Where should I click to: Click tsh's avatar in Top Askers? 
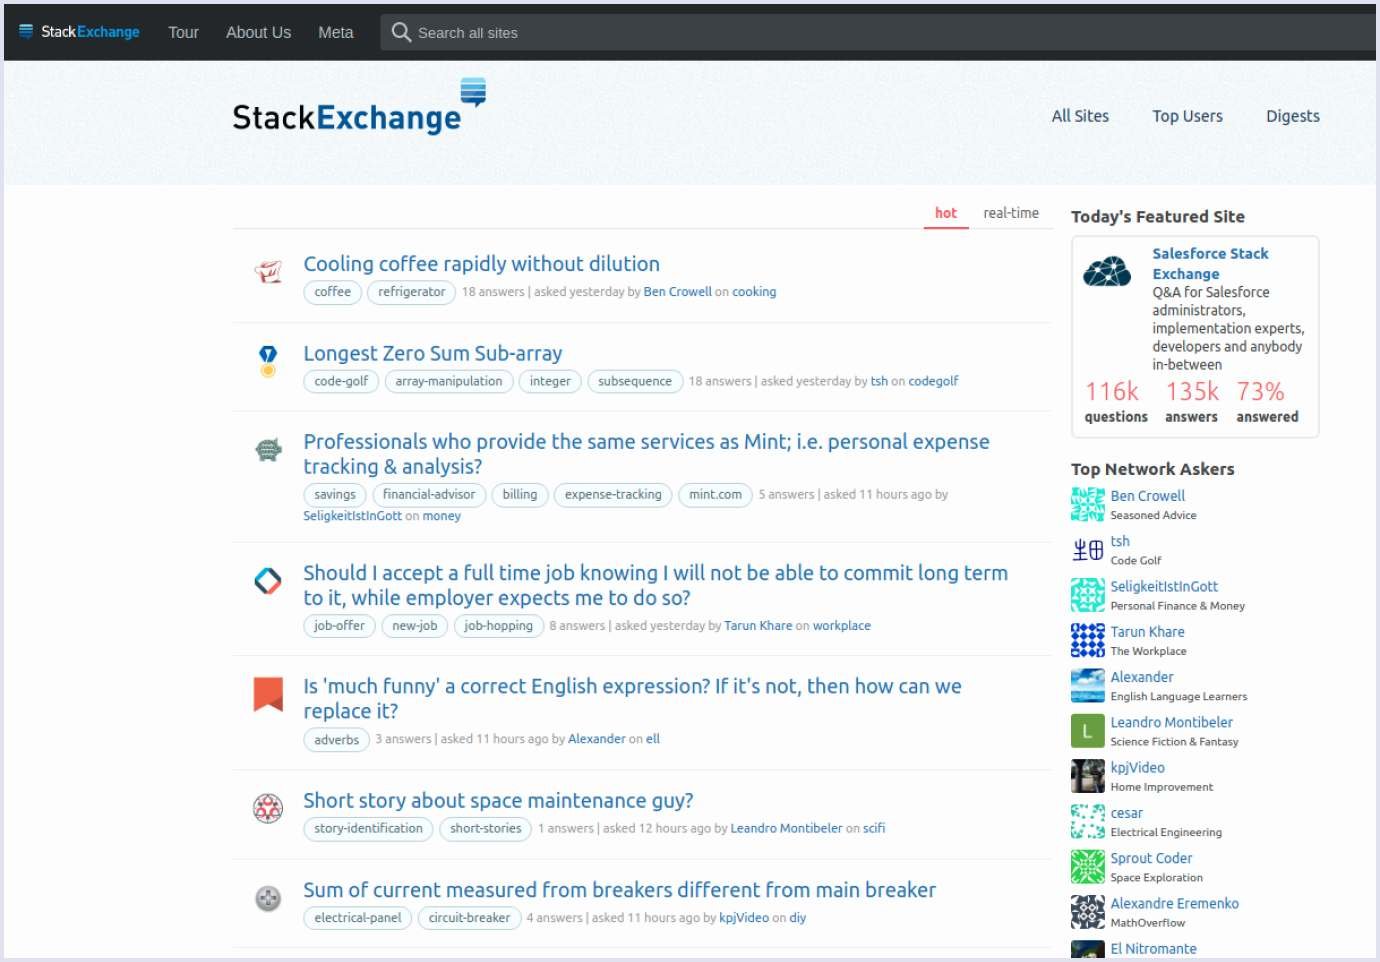pos(1088,550)
